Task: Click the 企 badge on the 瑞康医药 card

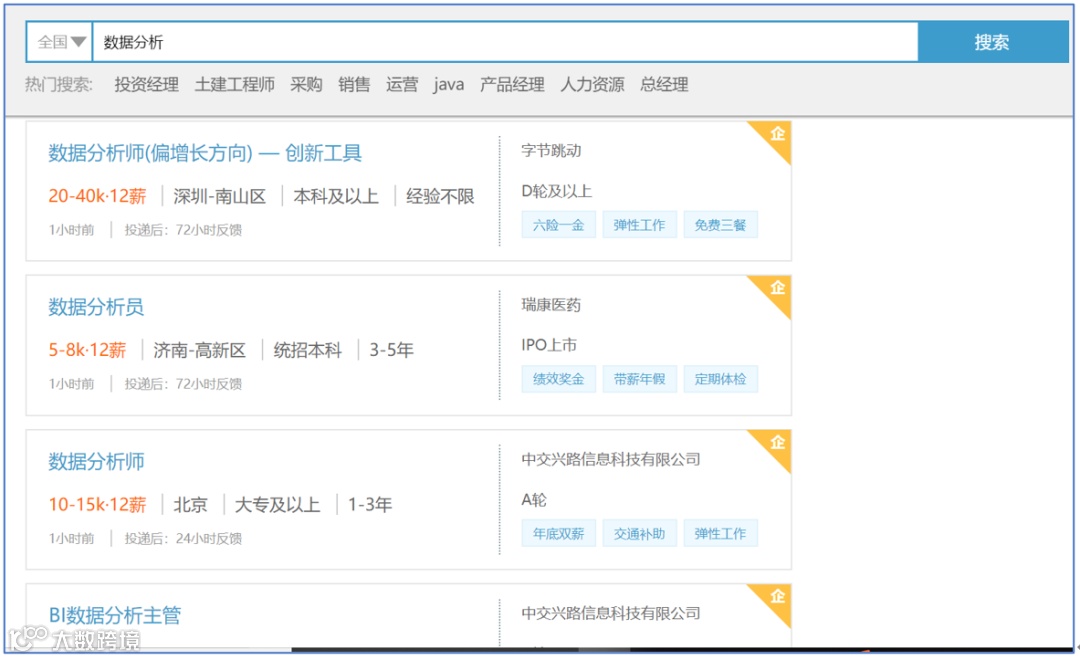Action: [776, 290]
